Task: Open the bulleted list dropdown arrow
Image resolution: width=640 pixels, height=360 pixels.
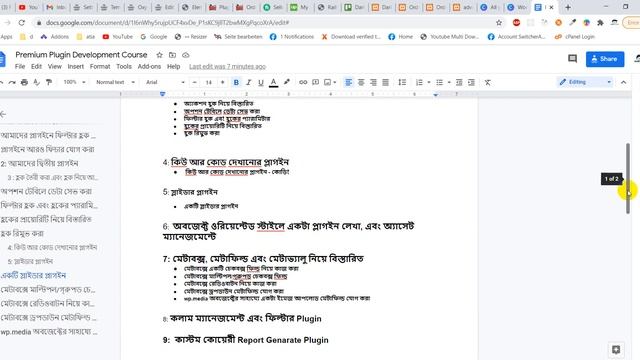Action: [449, 82]
